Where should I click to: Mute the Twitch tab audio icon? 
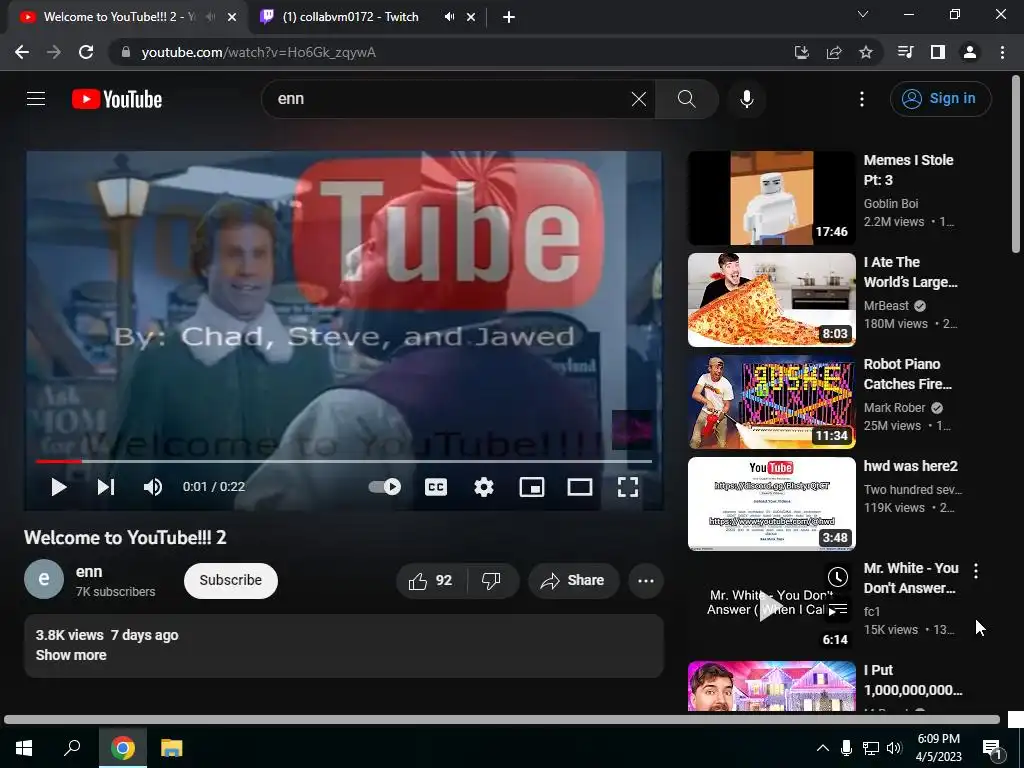pyautogui.click(x=449, y=17)
